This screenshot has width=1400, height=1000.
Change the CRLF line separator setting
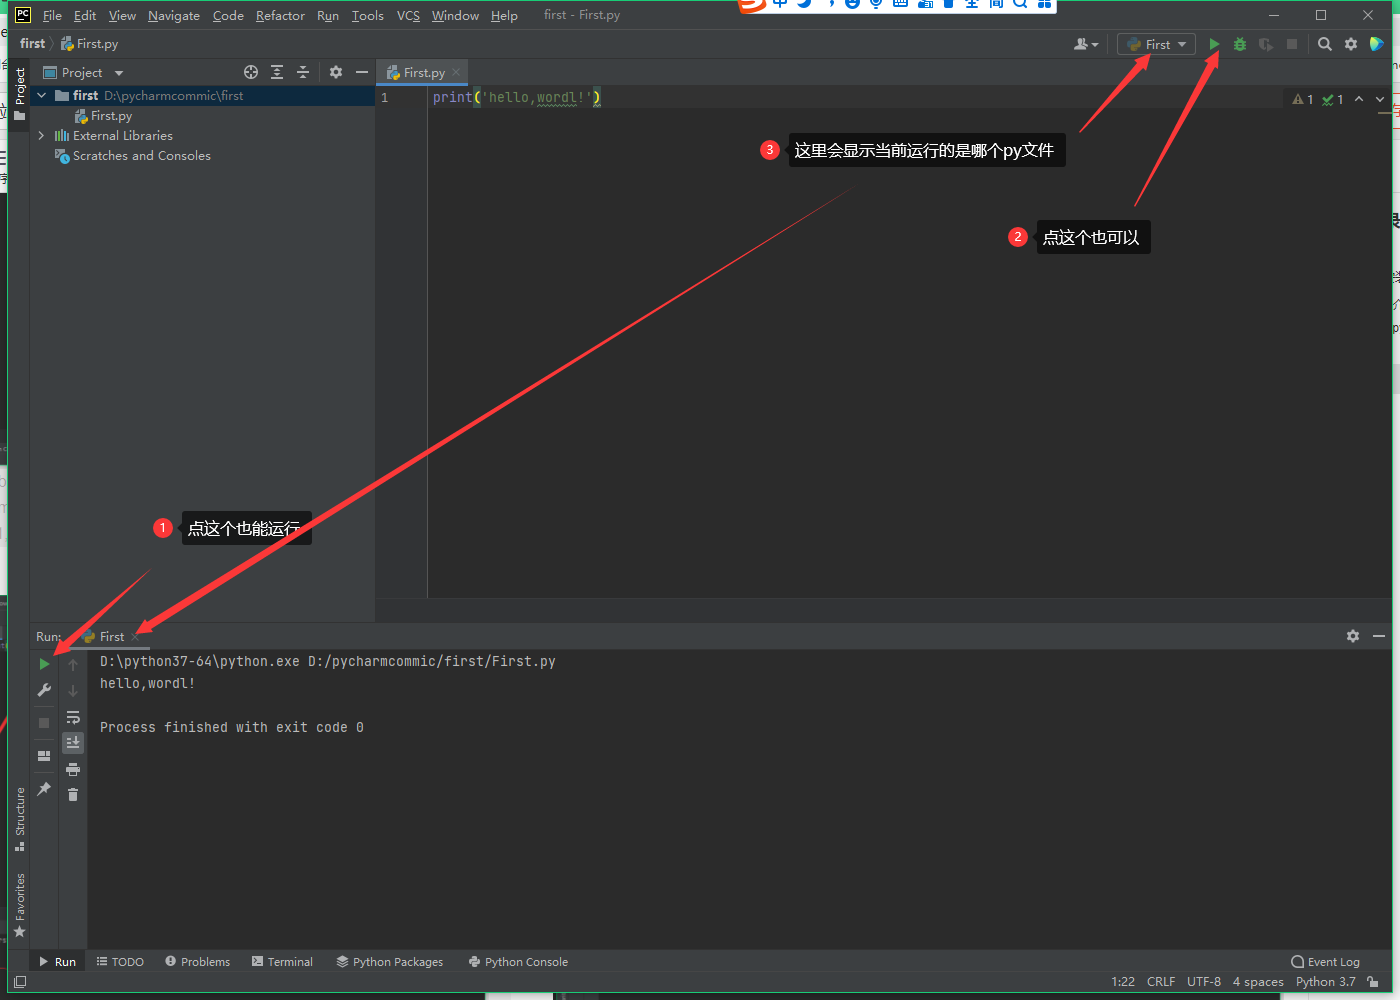(1161, 982)
